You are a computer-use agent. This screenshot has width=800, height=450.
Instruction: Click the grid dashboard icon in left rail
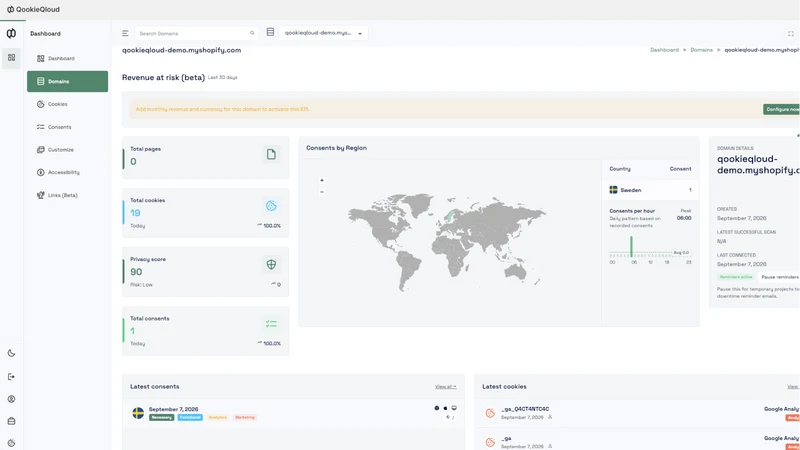(x=11, y=58)
